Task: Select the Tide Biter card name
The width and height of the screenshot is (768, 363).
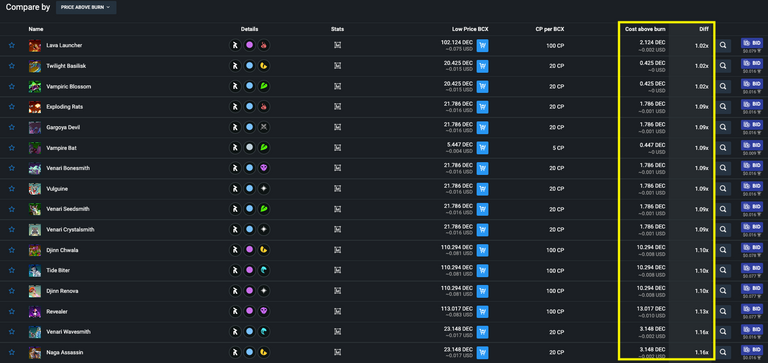Action: (x=58, y=270)
